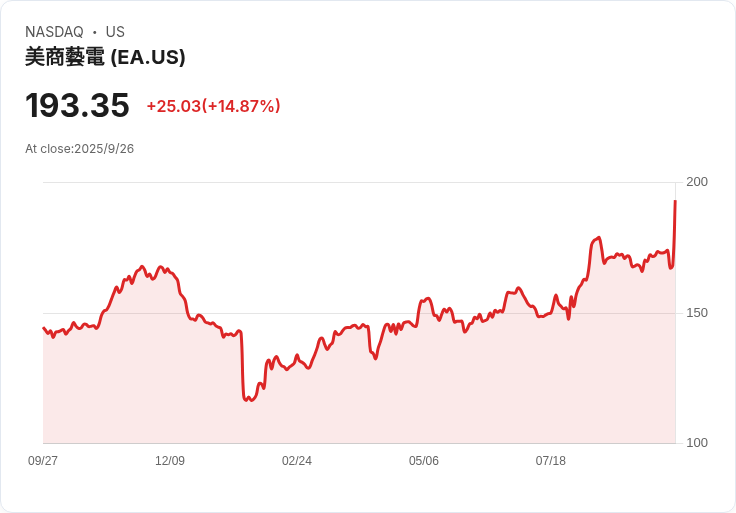Click the 100 price axis label
Screen dimensions: 736x513
click(697, 443)
